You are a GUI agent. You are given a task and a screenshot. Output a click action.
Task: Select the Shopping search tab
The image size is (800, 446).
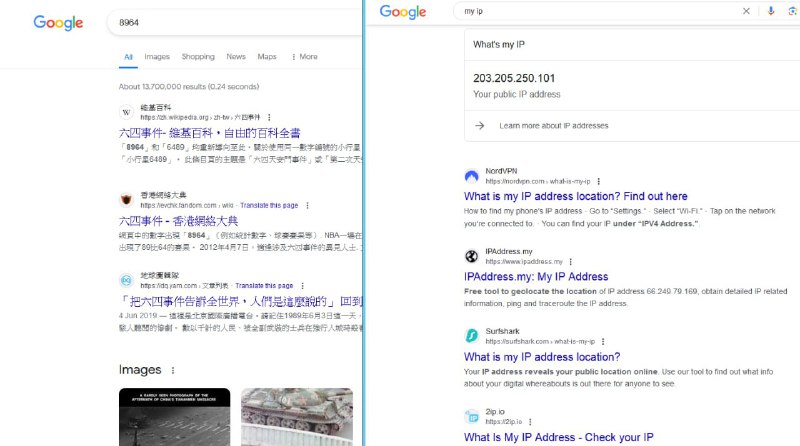coord(198,57)
